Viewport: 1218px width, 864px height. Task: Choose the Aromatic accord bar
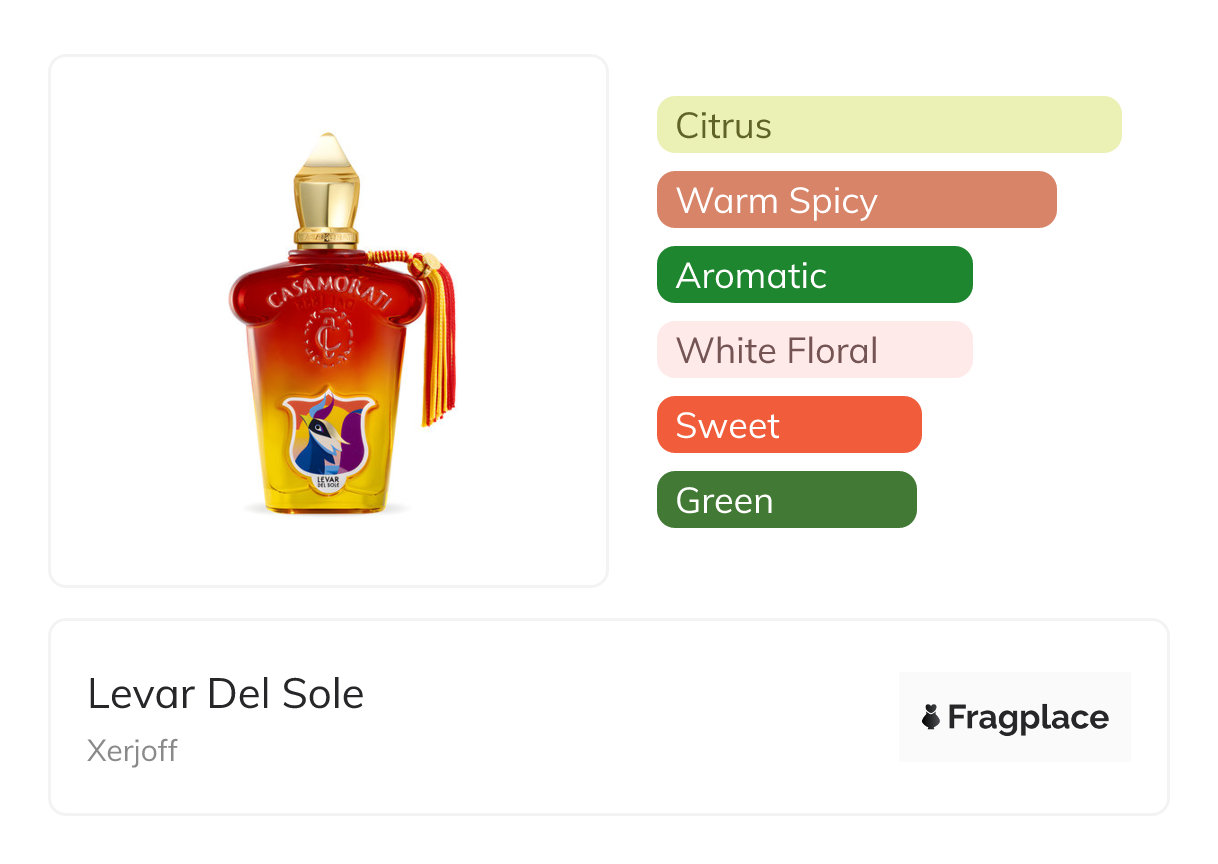[x=815, y=275]
